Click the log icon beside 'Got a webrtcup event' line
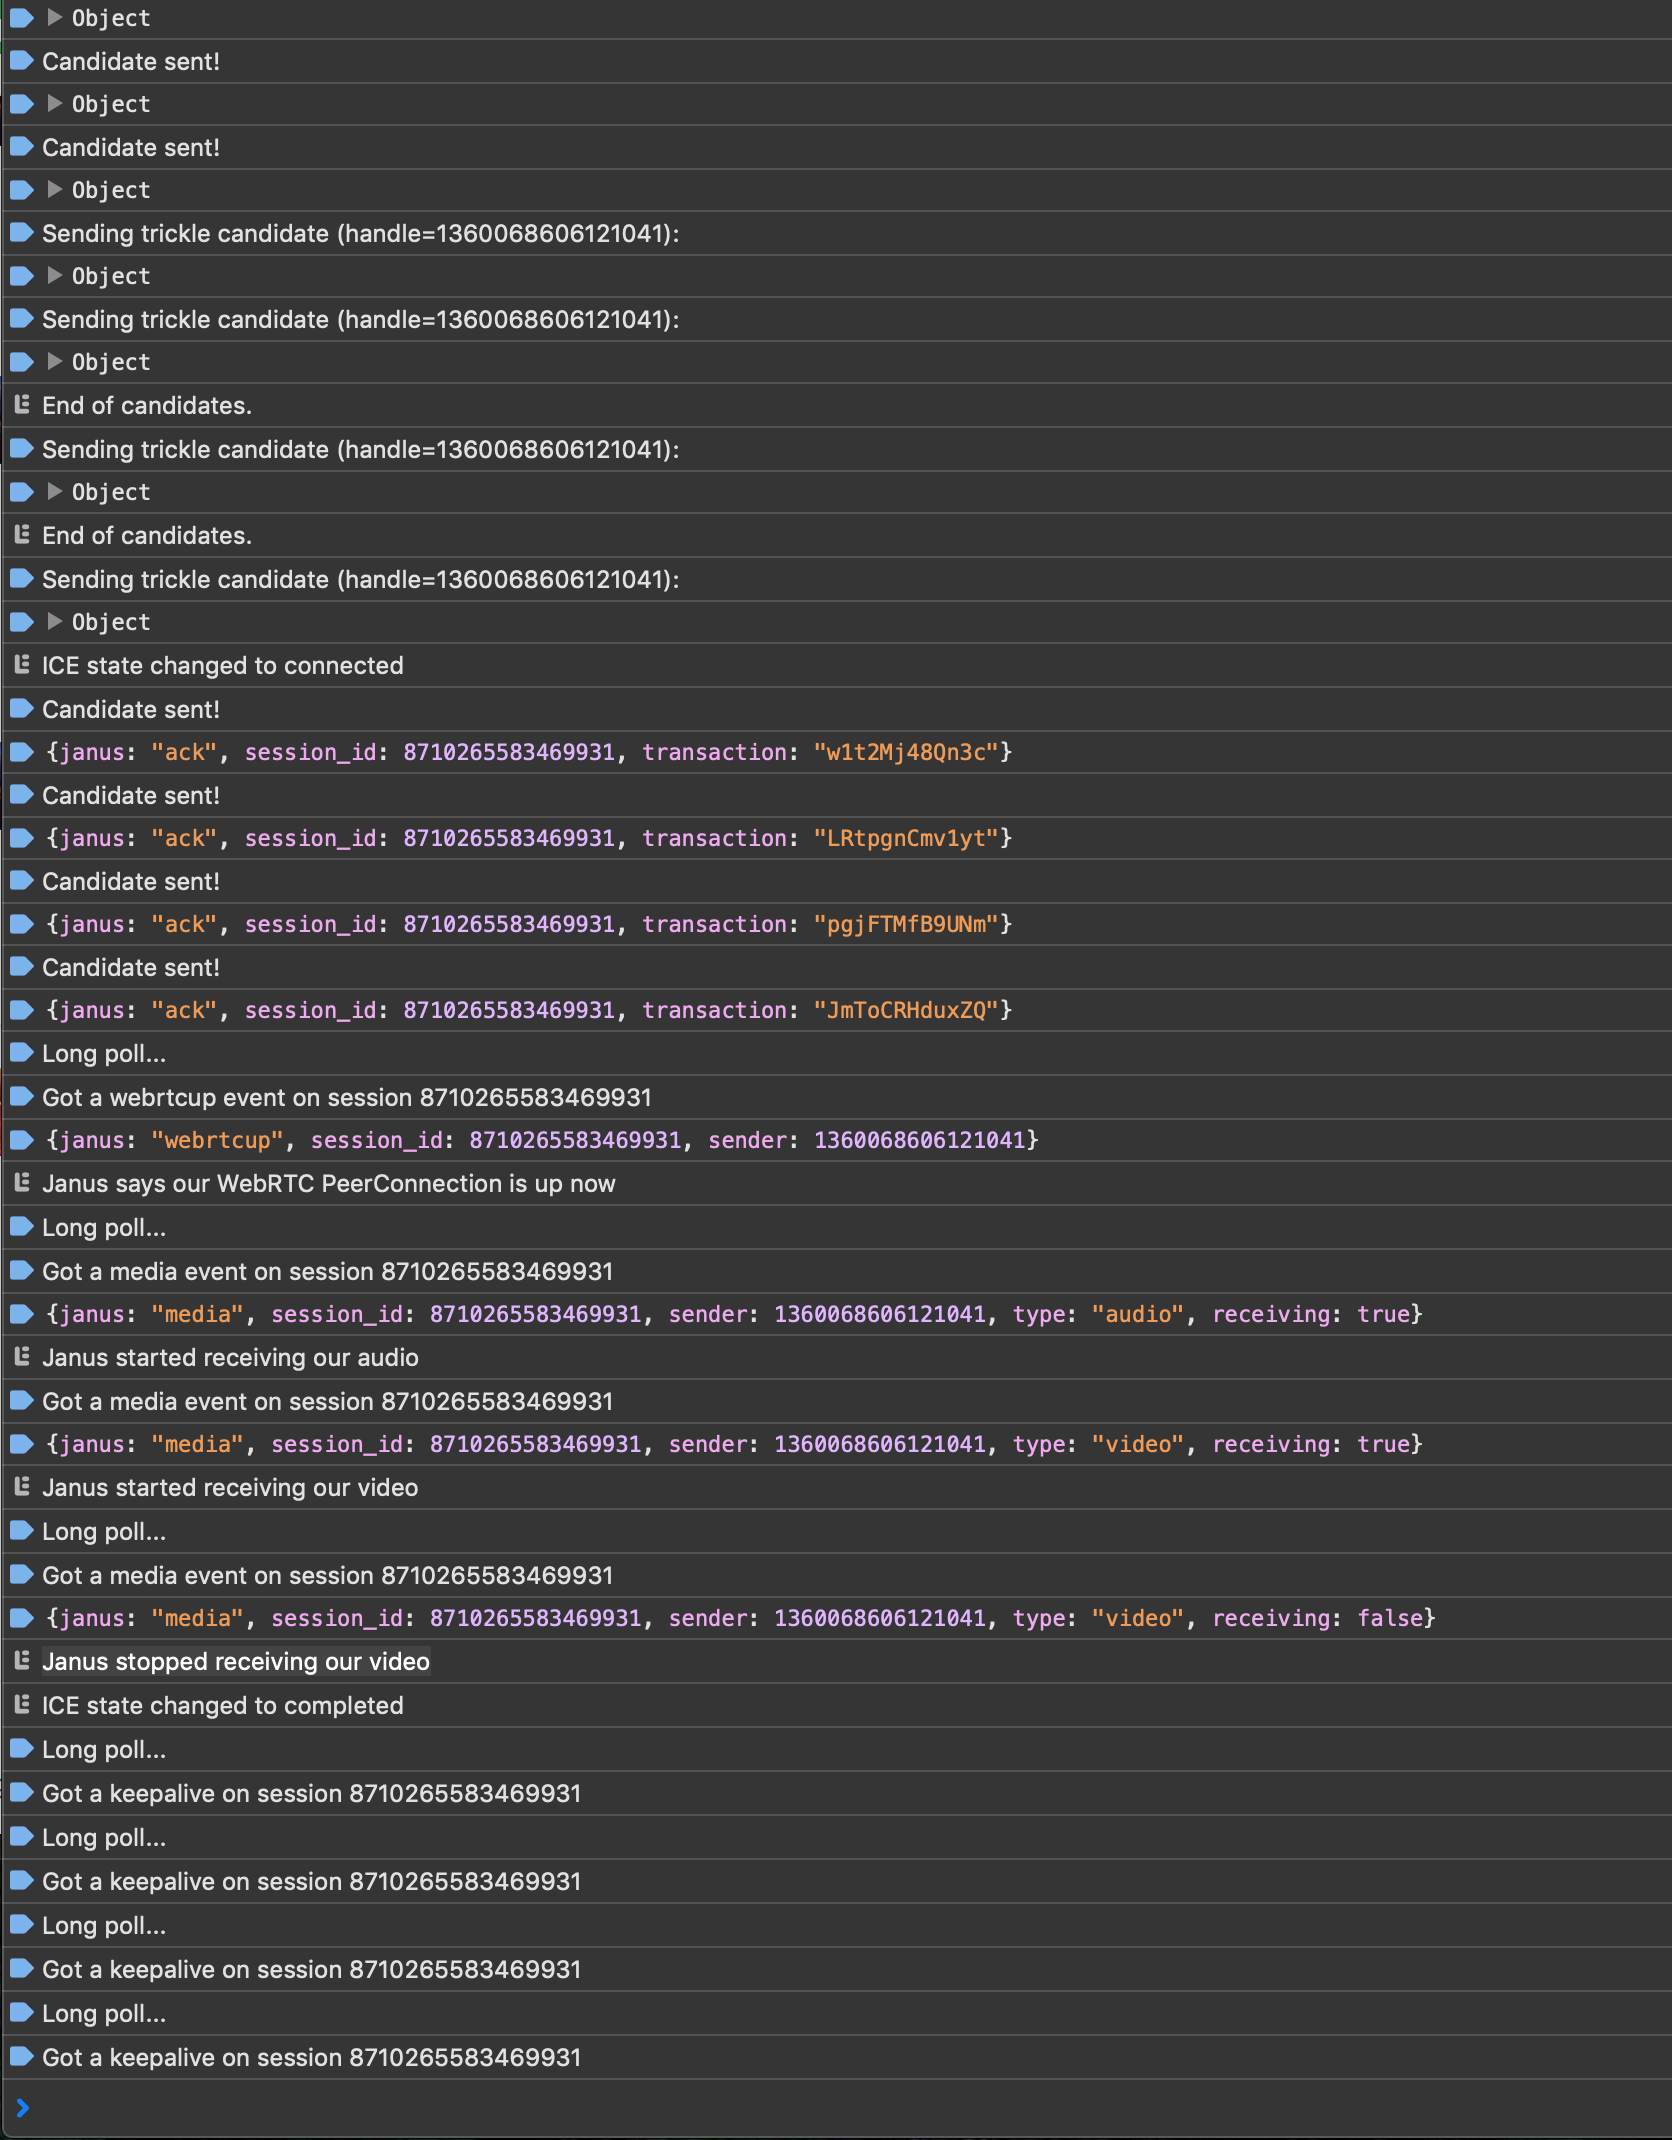Viewport: 1672px width, 2140px height. pos(22,1096)
